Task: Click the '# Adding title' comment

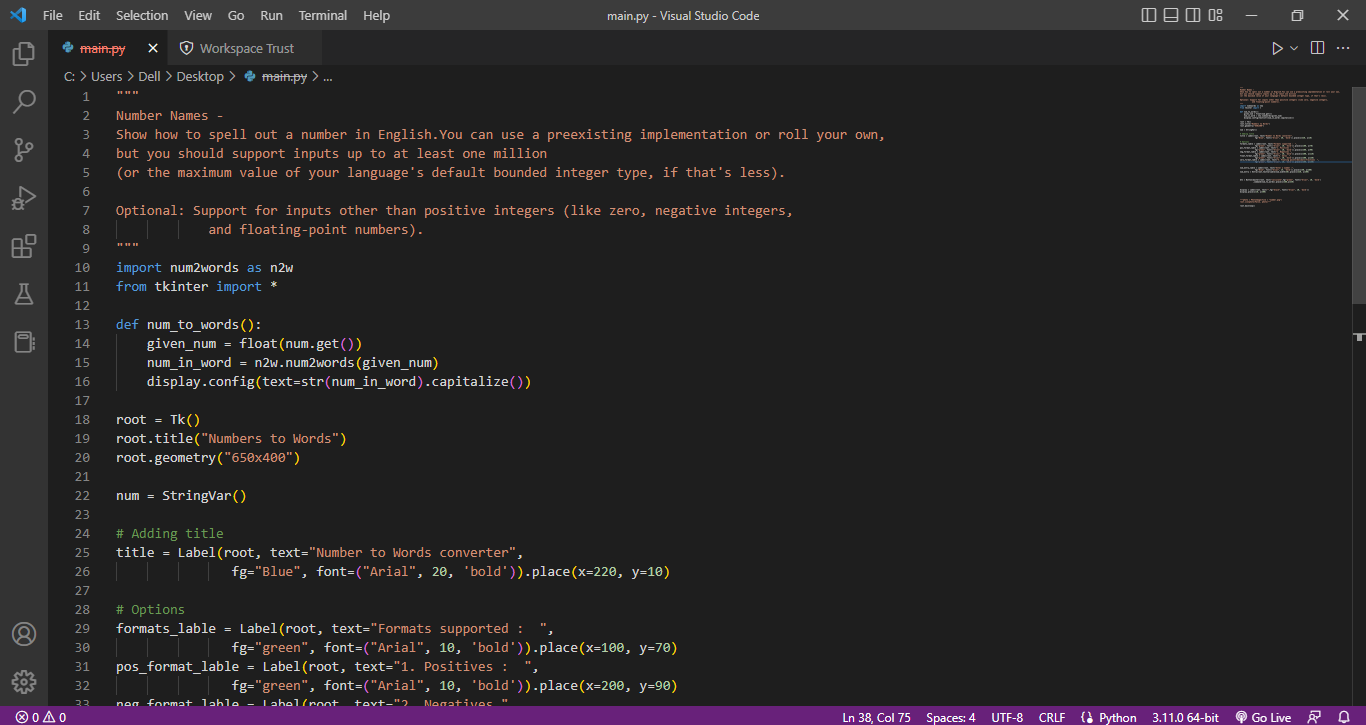Action: [x=170, y=534]
